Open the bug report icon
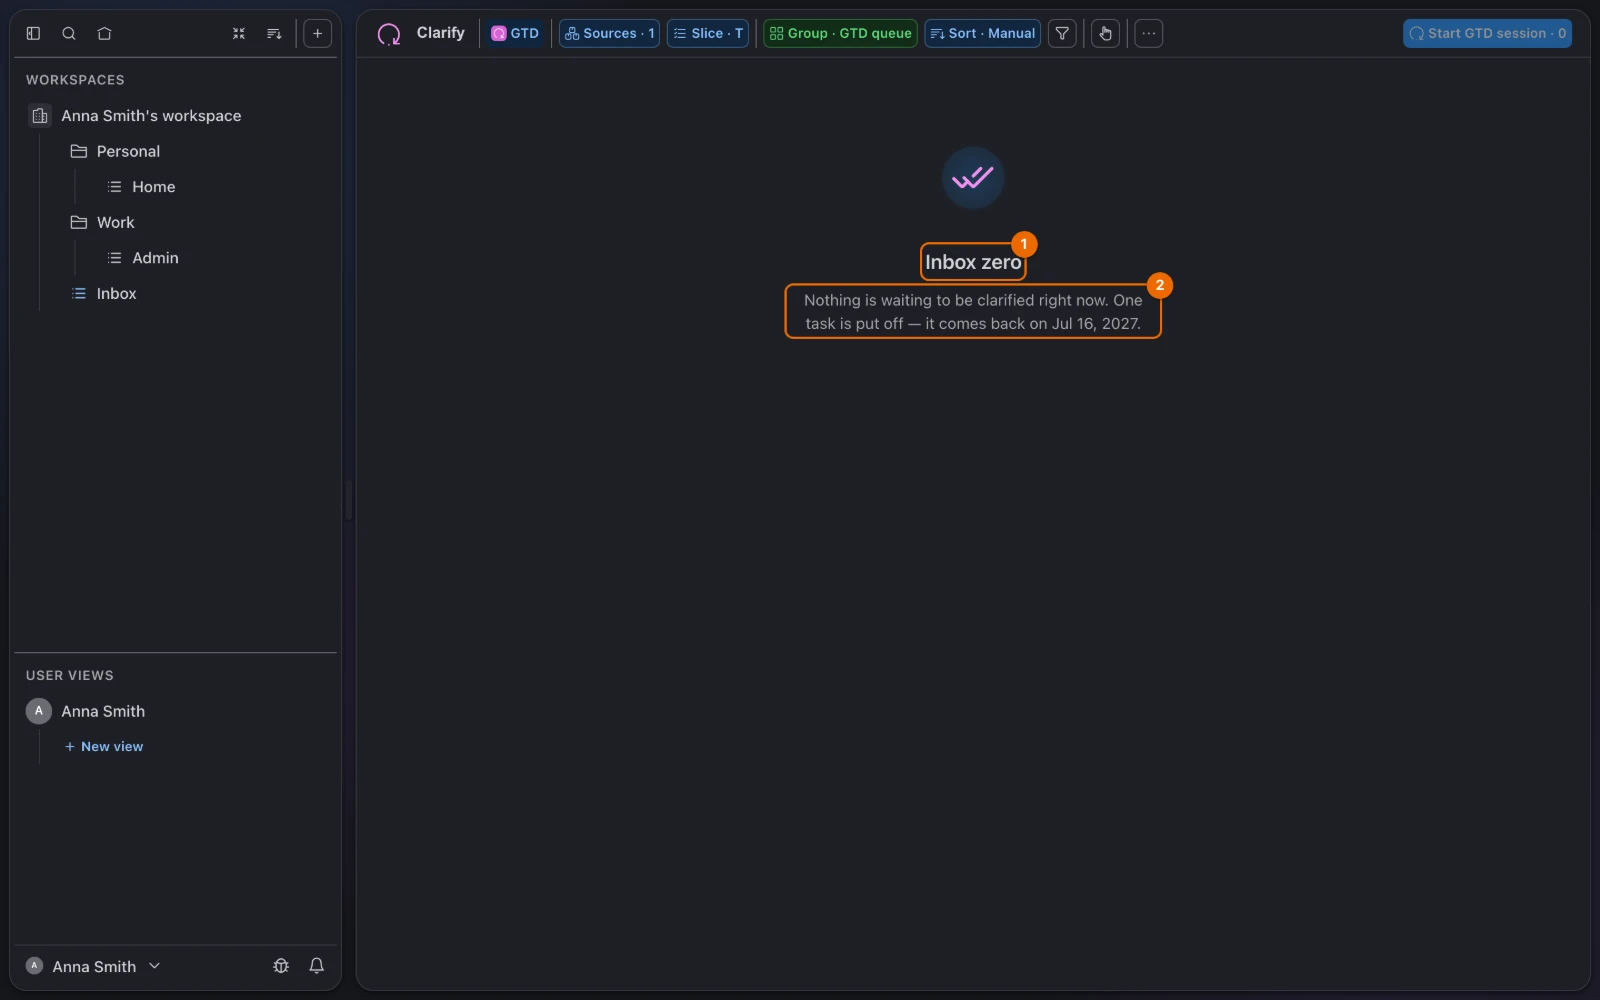 coord(281,966)
